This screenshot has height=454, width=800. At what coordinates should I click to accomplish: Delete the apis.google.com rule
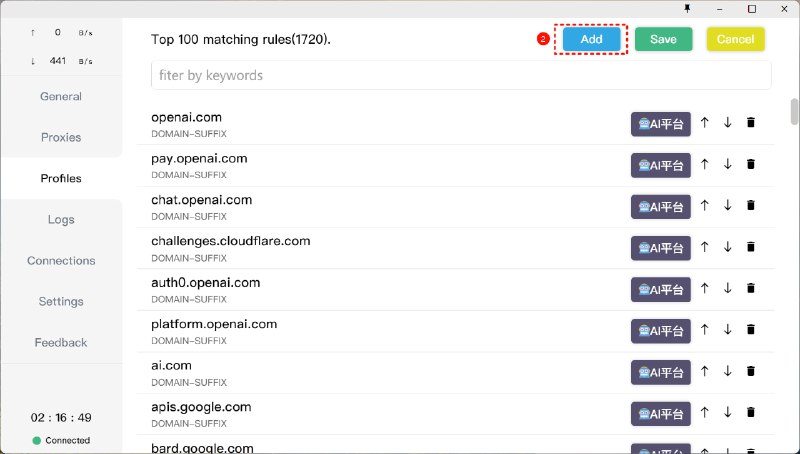[751, 412]
